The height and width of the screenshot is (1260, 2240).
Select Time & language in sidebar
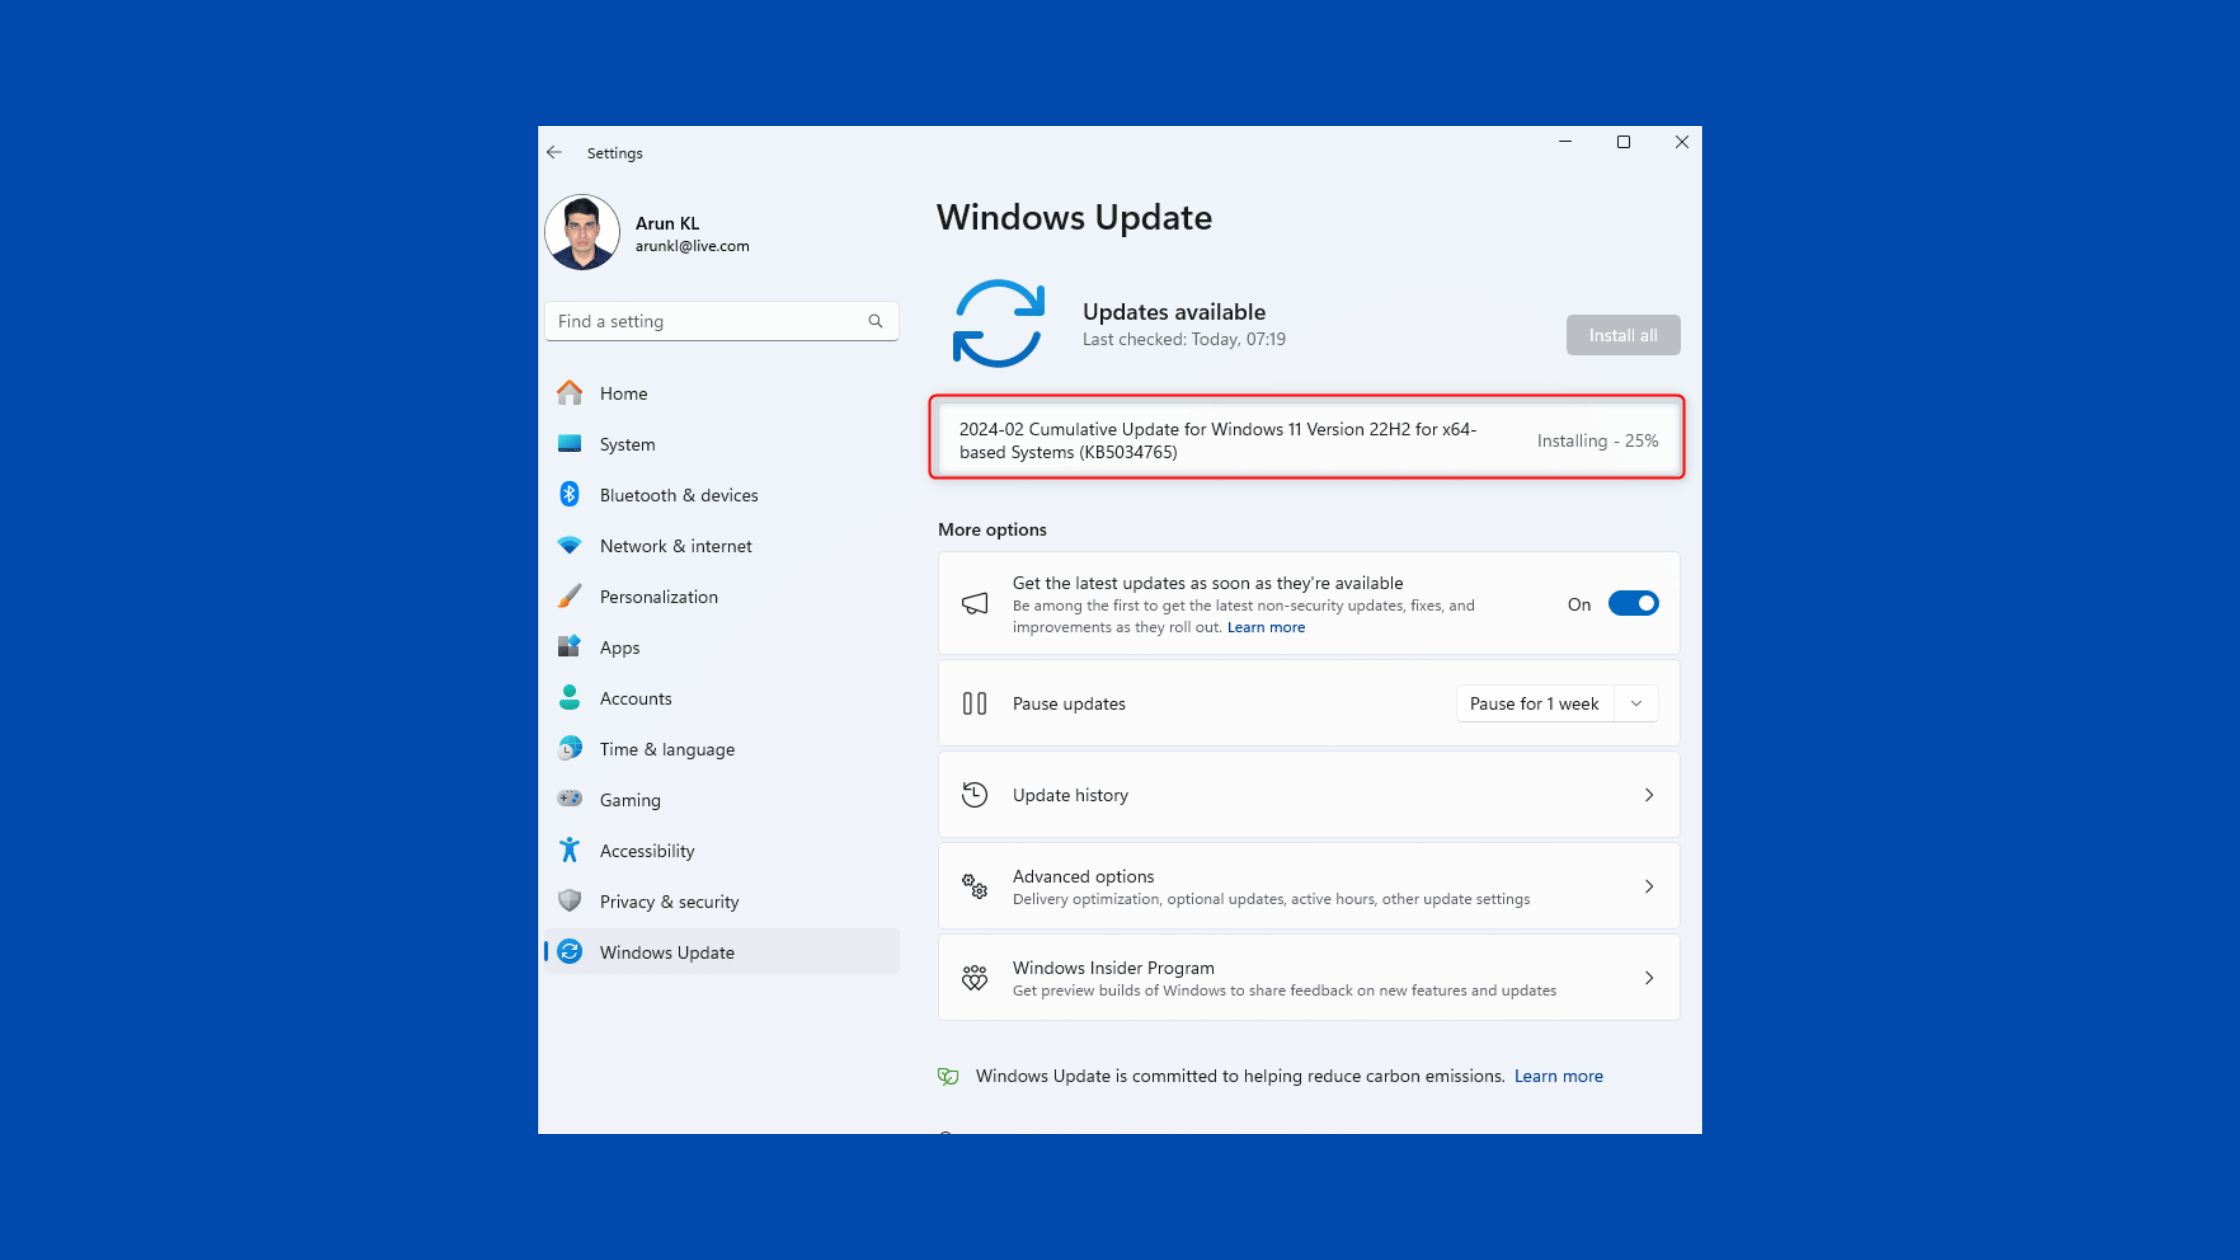point(666,749)
